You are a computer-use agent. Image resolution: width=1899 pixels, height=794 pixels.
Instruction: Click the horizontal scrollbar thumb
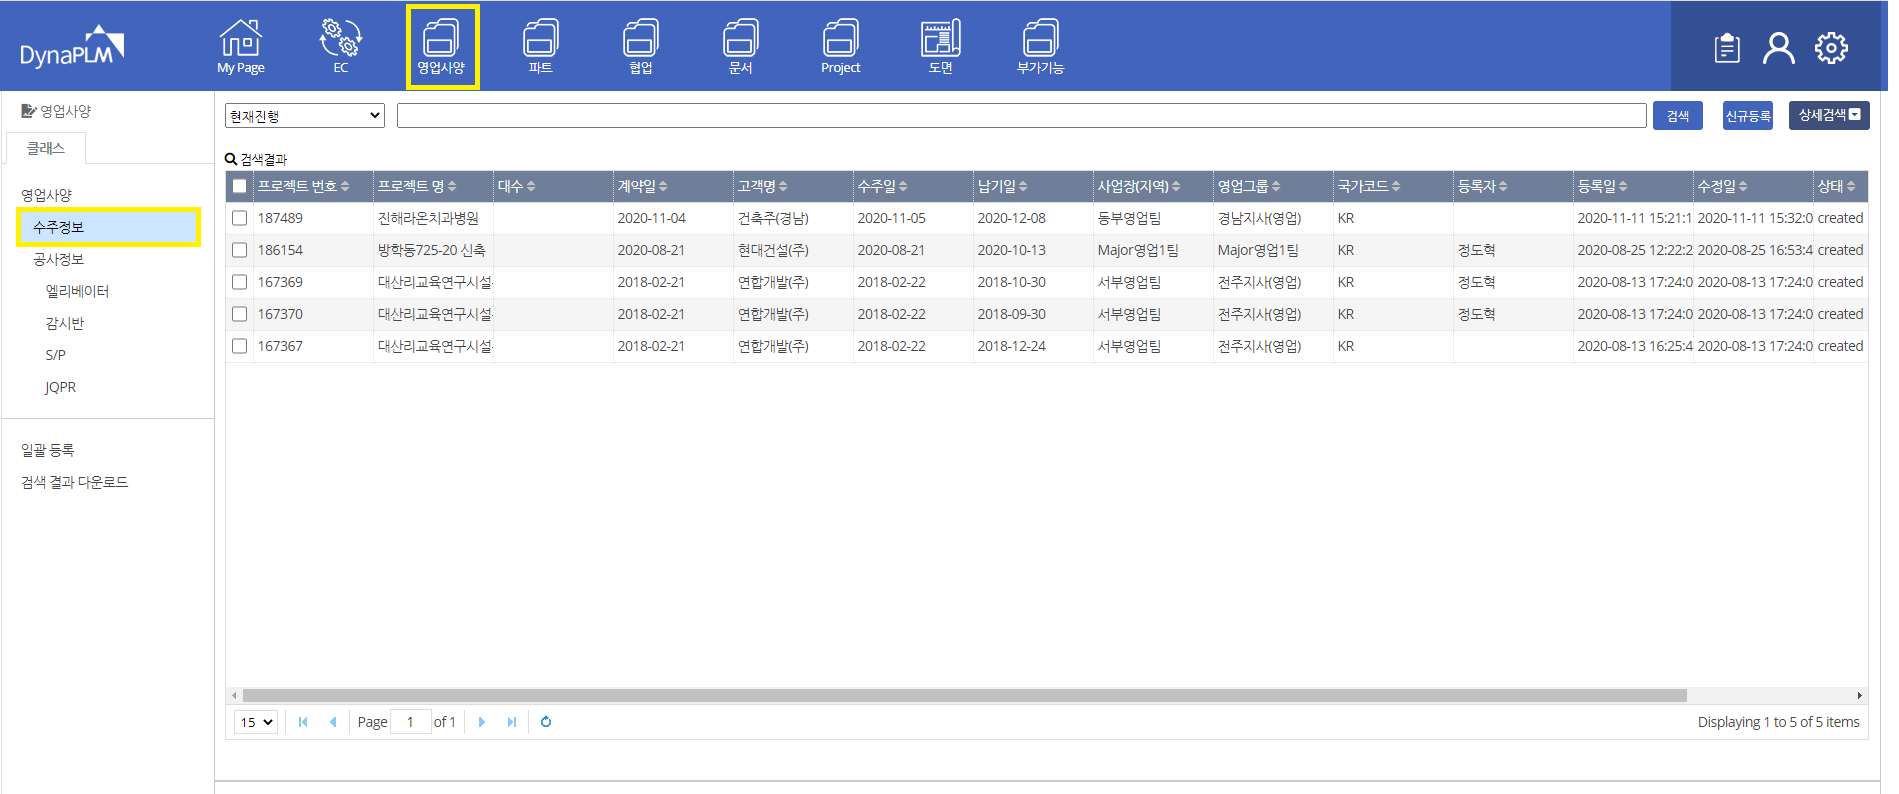pos(964,695)
